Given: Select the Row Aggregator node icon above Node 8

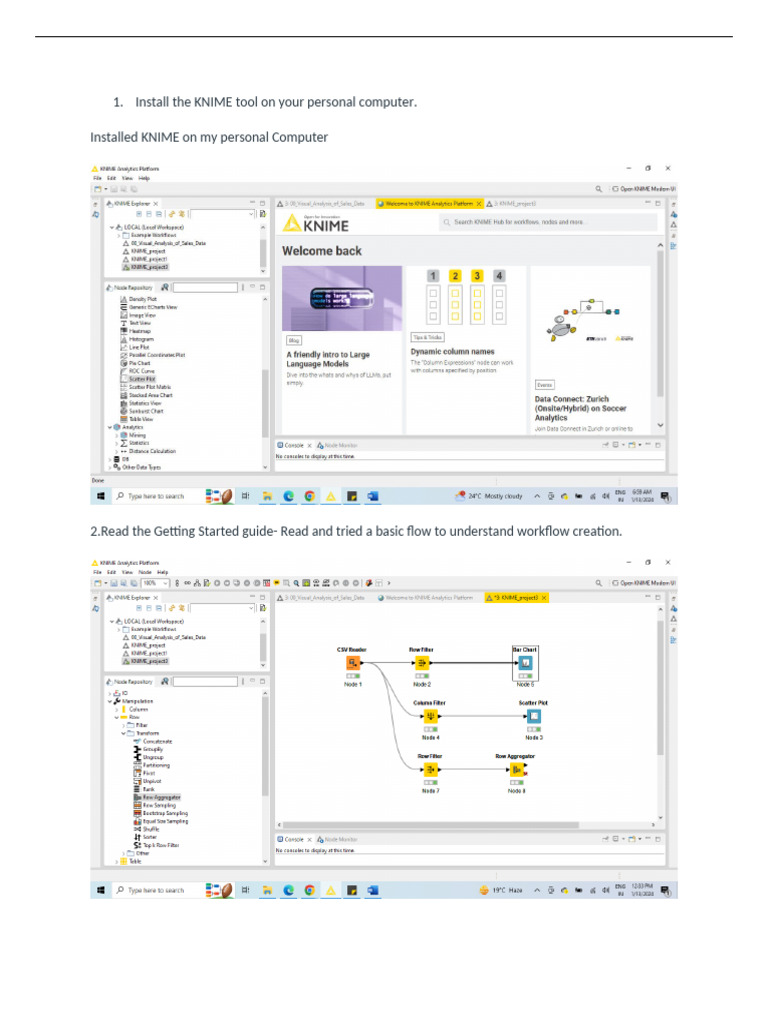Looking at the screenshot, I should [516, 769].
